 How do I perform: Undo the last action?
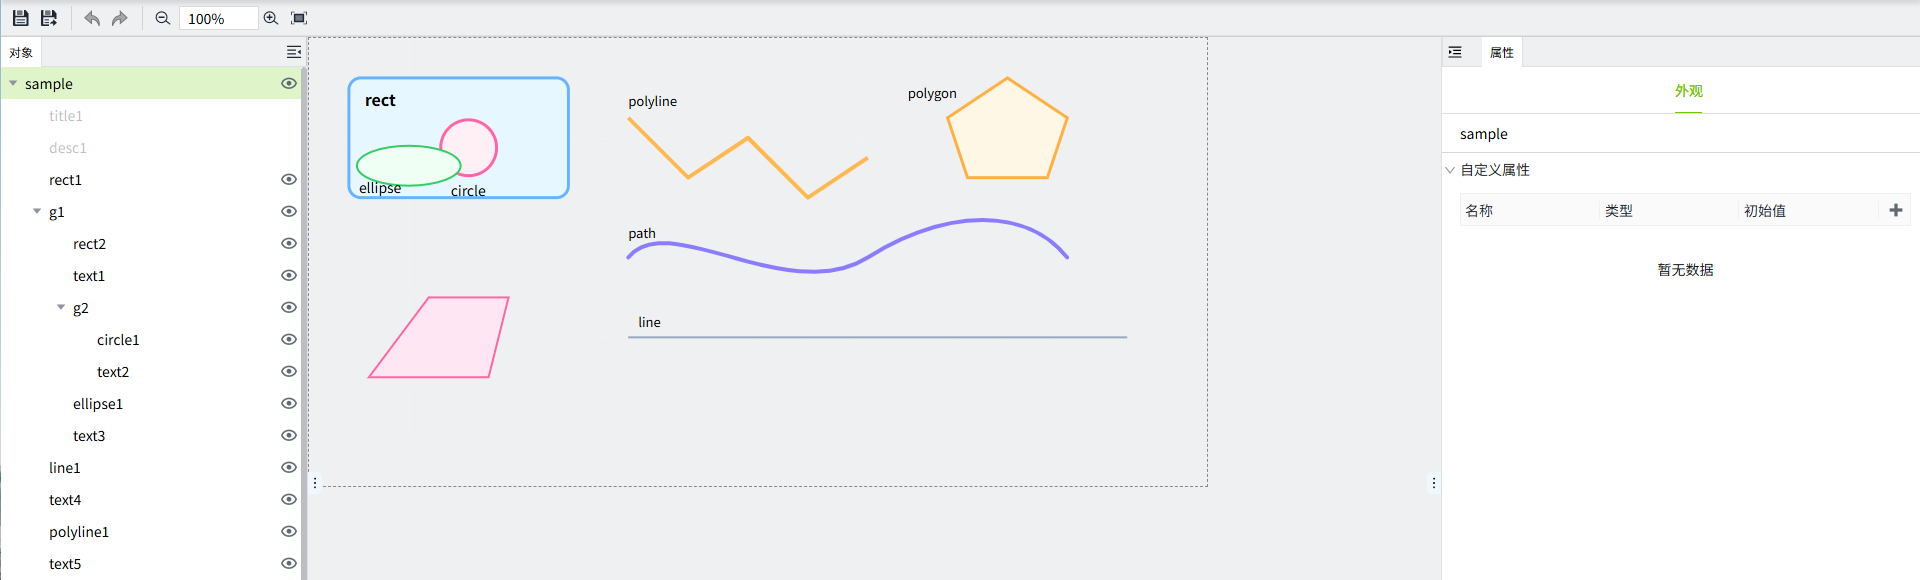coord(92,18)
